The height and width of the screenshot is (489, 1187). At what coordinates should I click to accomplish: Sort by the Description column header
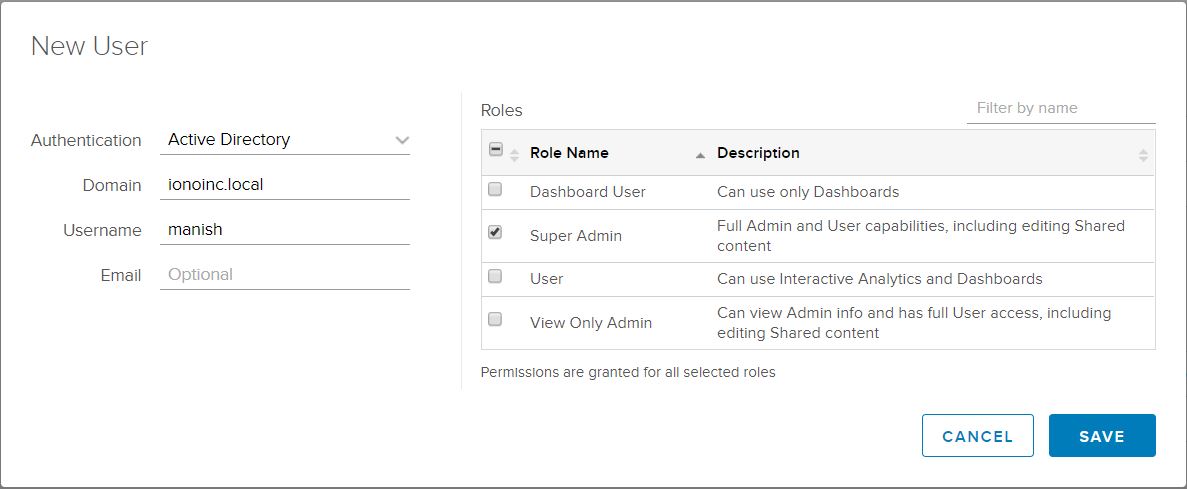point(758,153)
